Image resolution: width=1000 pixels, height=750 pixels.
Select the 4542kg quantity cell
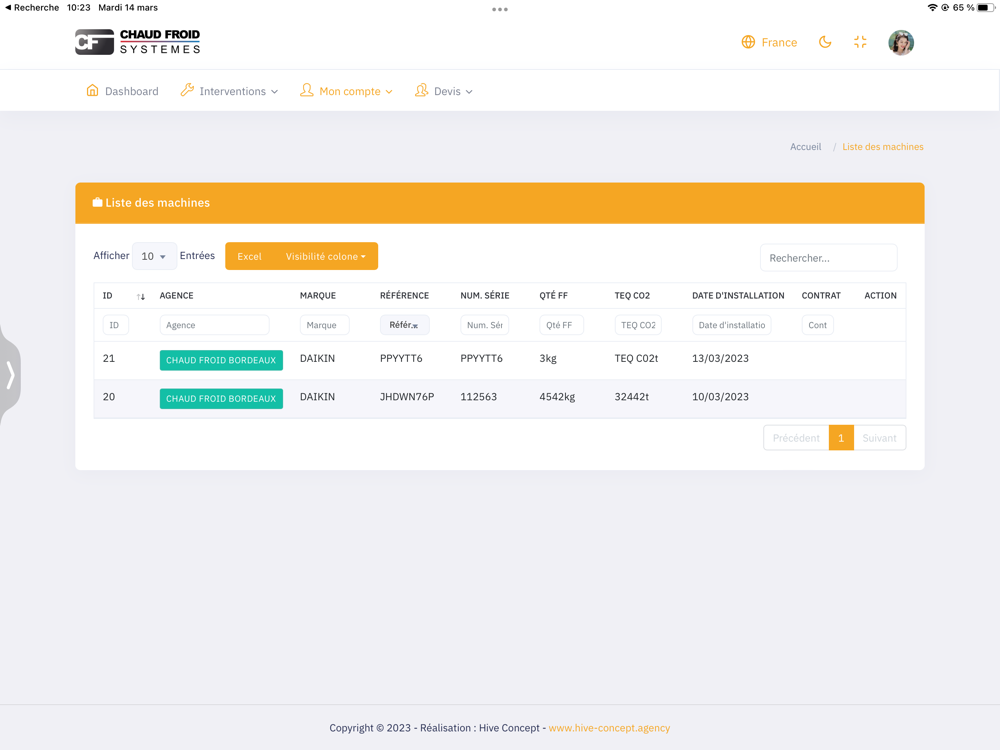click(x=557, y=397)
